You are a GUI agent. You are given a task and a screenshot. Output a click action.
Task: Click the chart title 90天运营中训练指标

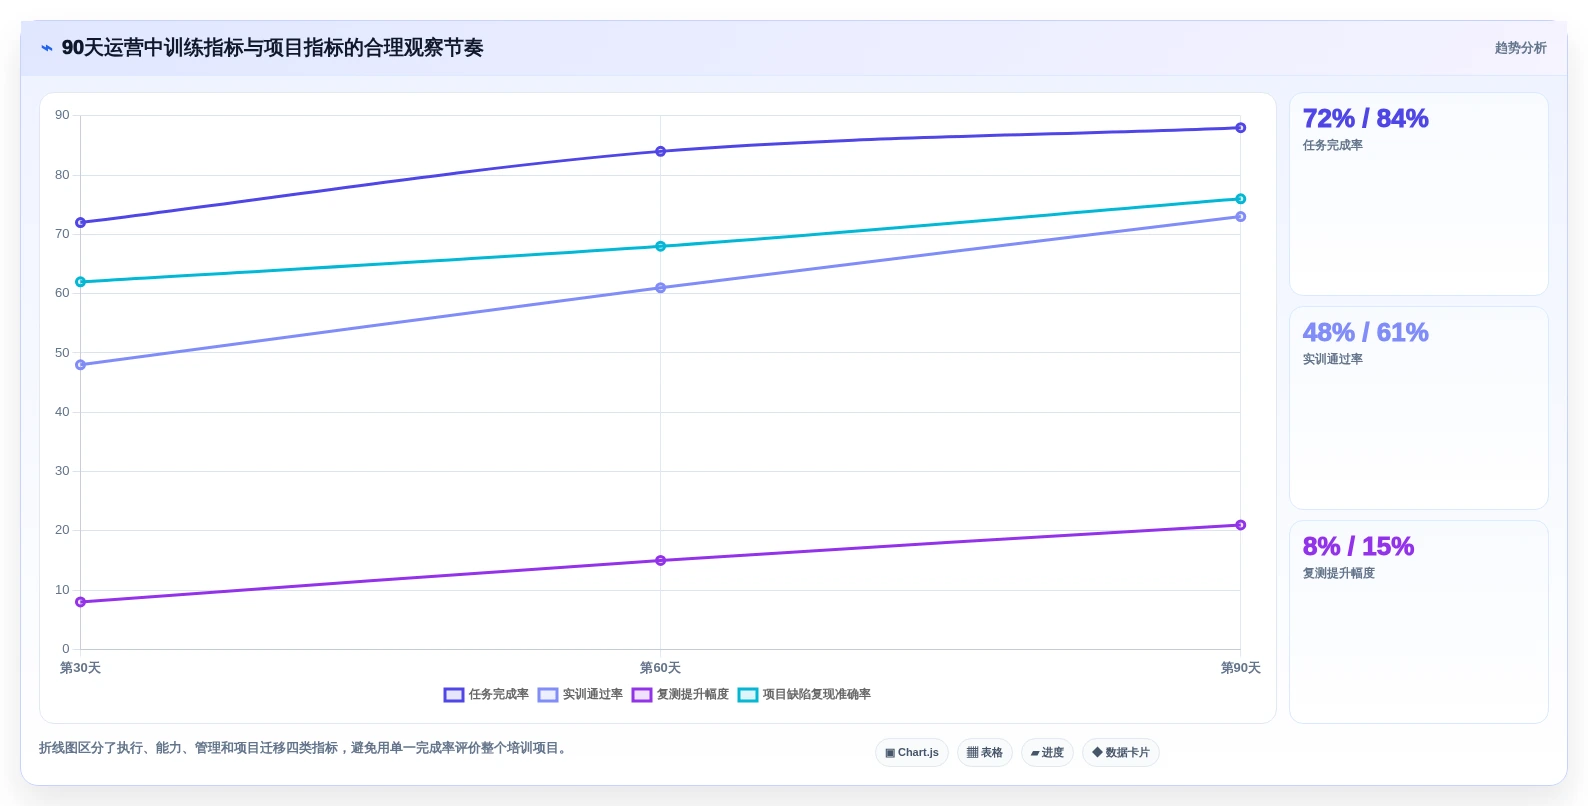pyautogui.click(x=272, y=48)
